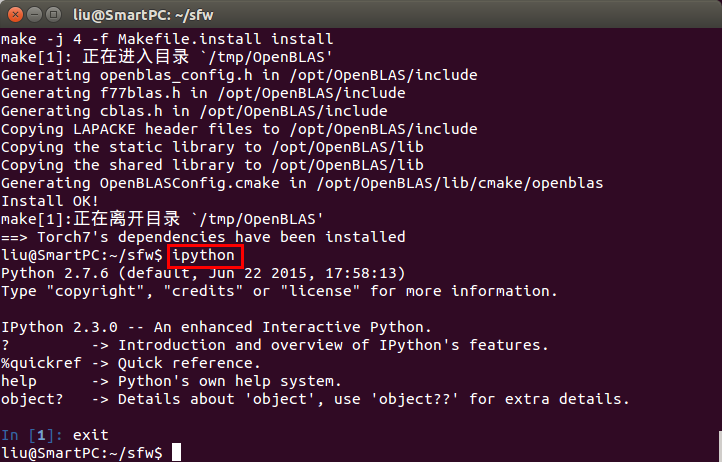Click the 'IPython 2.3.0' banner text
722x462 pixels.
click(59, 327)
